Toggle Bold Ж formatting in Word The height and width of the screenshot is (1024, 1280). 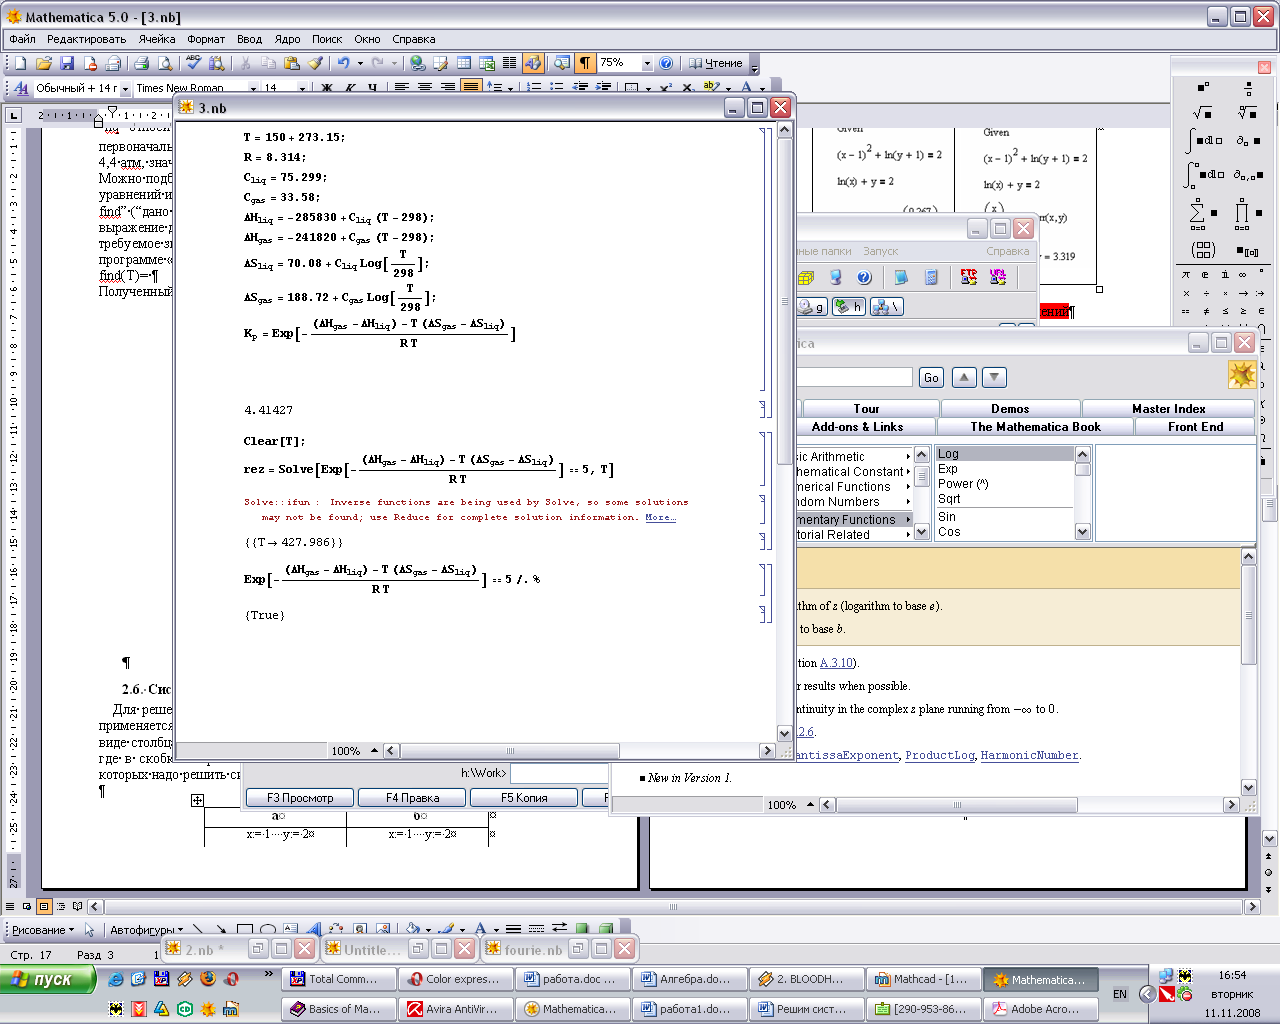point(326,88)
